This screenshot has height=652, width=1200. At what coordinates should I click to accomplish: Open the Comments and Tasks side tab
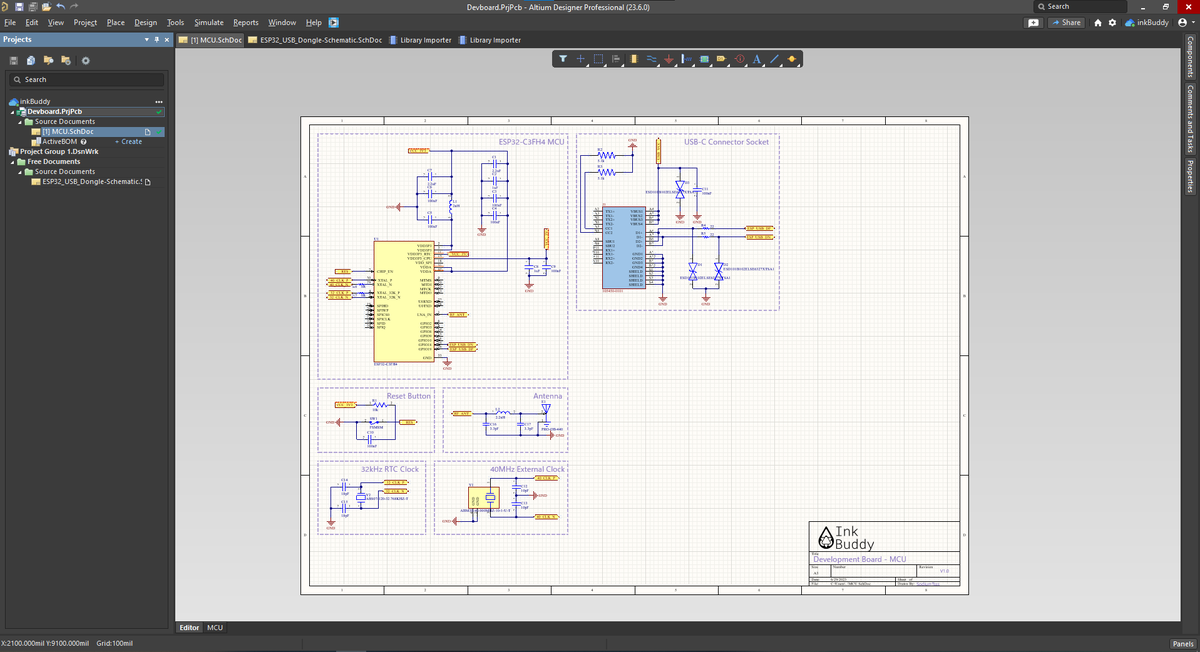1191,117
